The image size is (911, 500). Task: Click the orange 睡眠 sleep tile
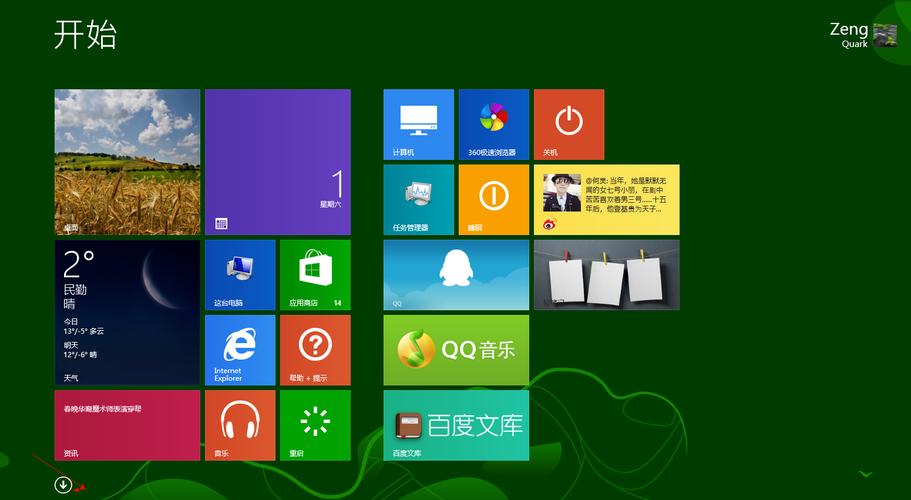(x=494, y=200)
